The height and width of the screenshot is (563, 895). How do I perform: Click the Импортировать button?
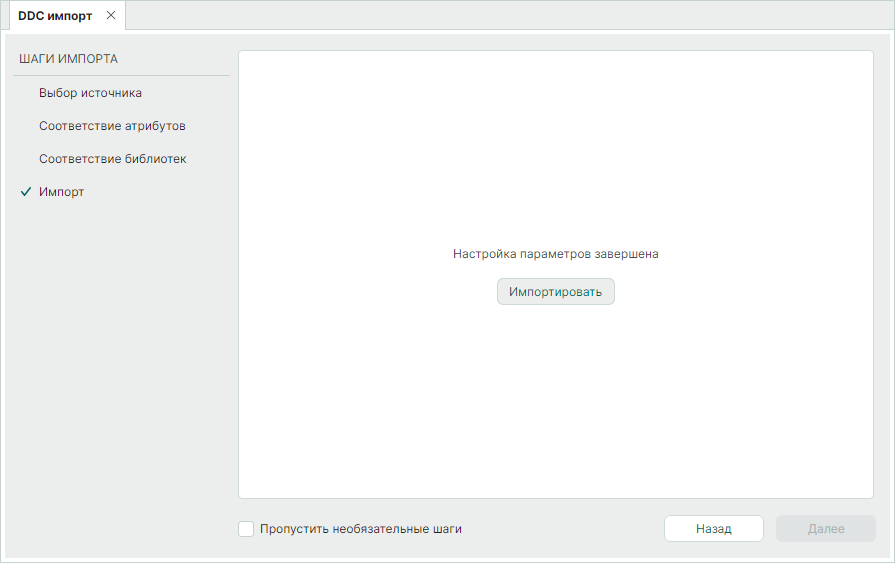pyautogui.click(x=555, y=292)
